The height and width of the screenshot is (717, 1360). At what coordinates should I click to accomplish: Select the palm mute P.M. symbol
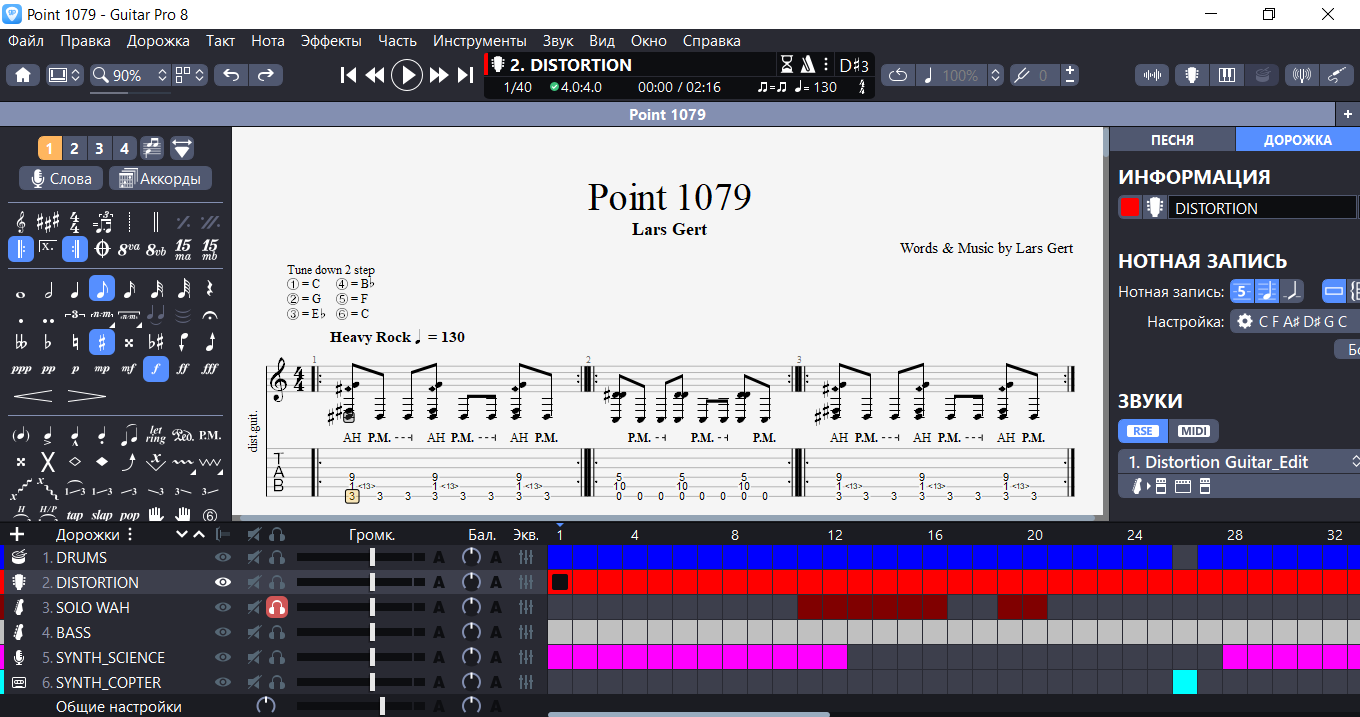point(210,435)
